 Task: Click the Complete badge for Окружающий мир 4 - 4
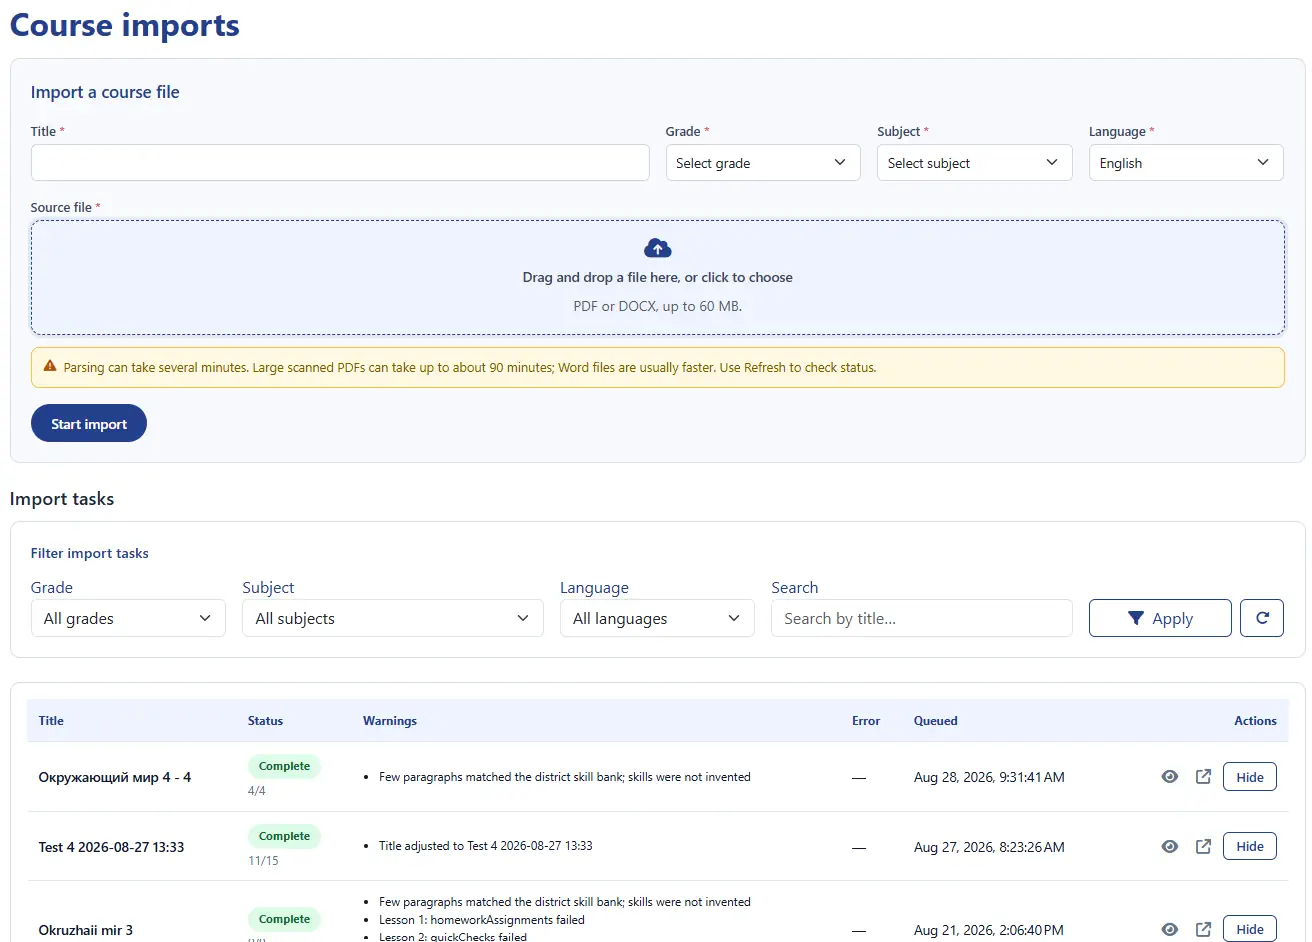click(x=284, y=766)
